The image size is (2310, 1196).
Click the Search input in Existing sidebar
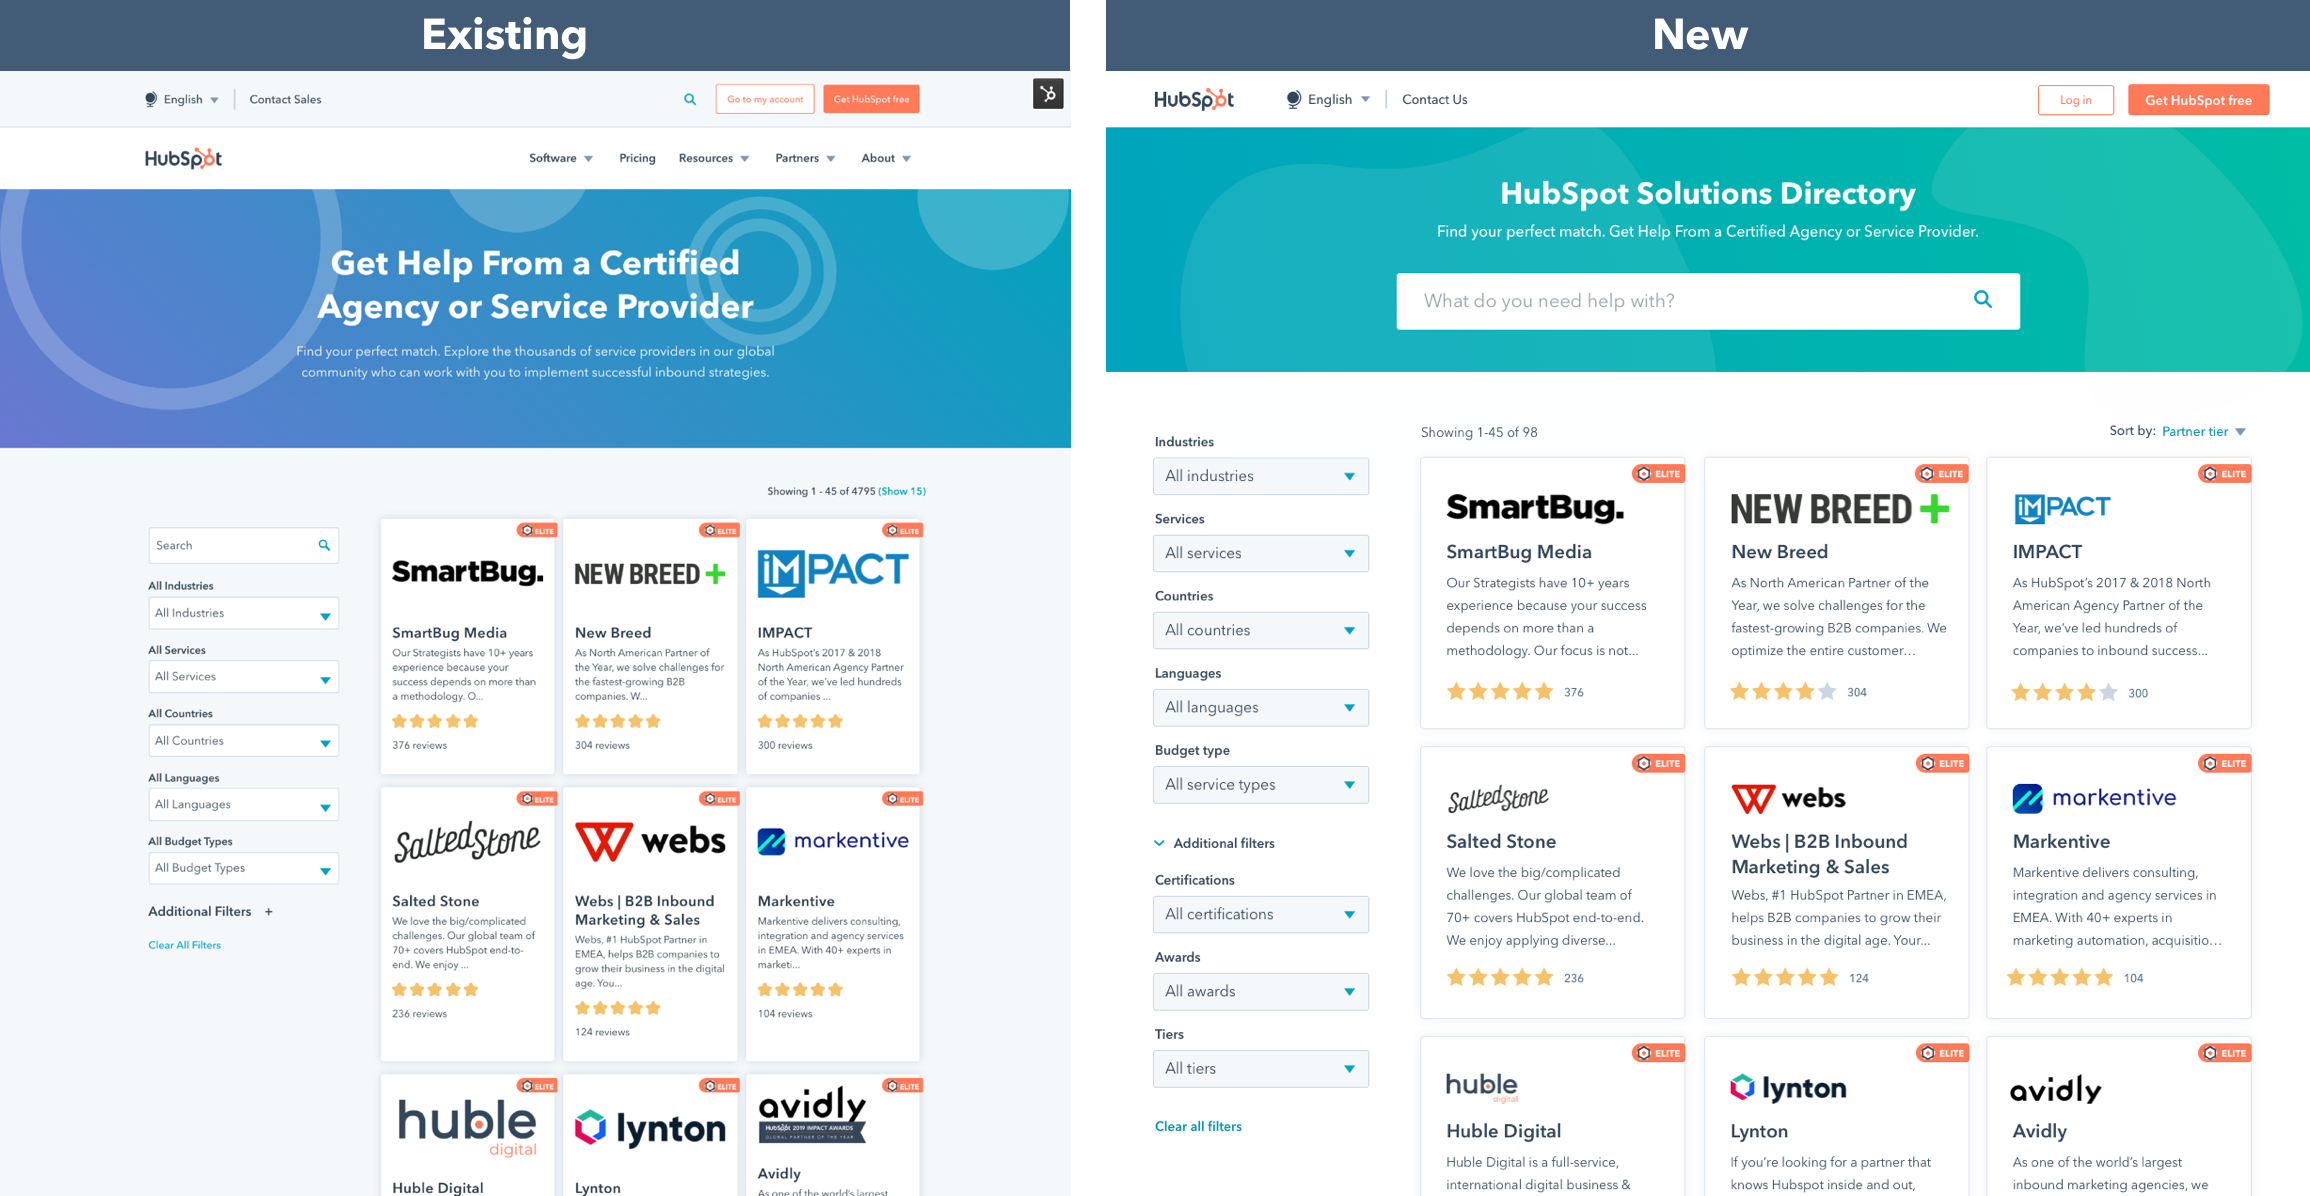pos(243,545)
